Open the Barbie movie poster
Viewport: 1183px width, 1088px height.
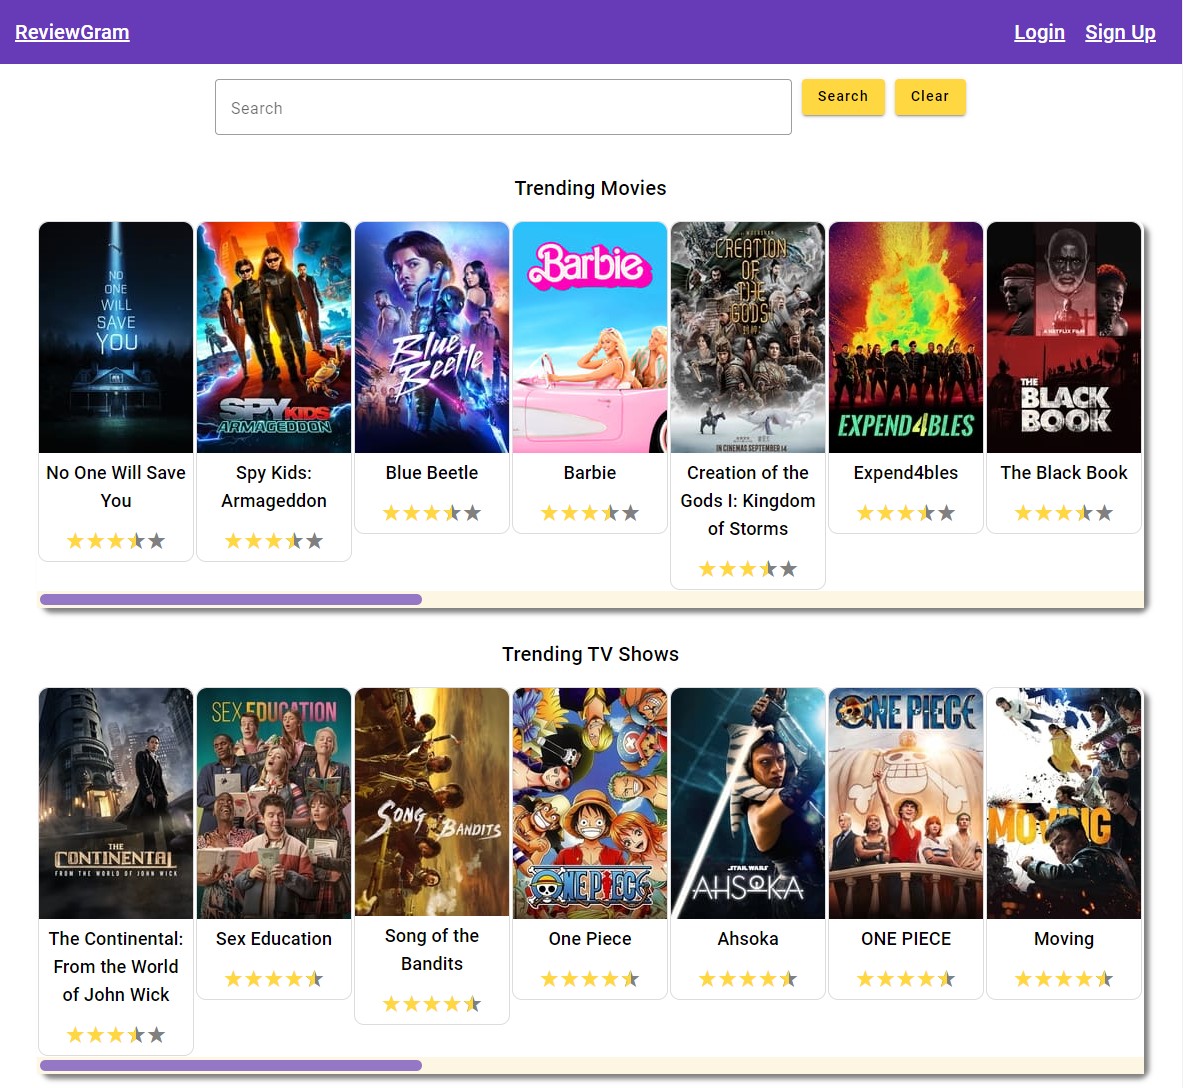pos(590,338)
